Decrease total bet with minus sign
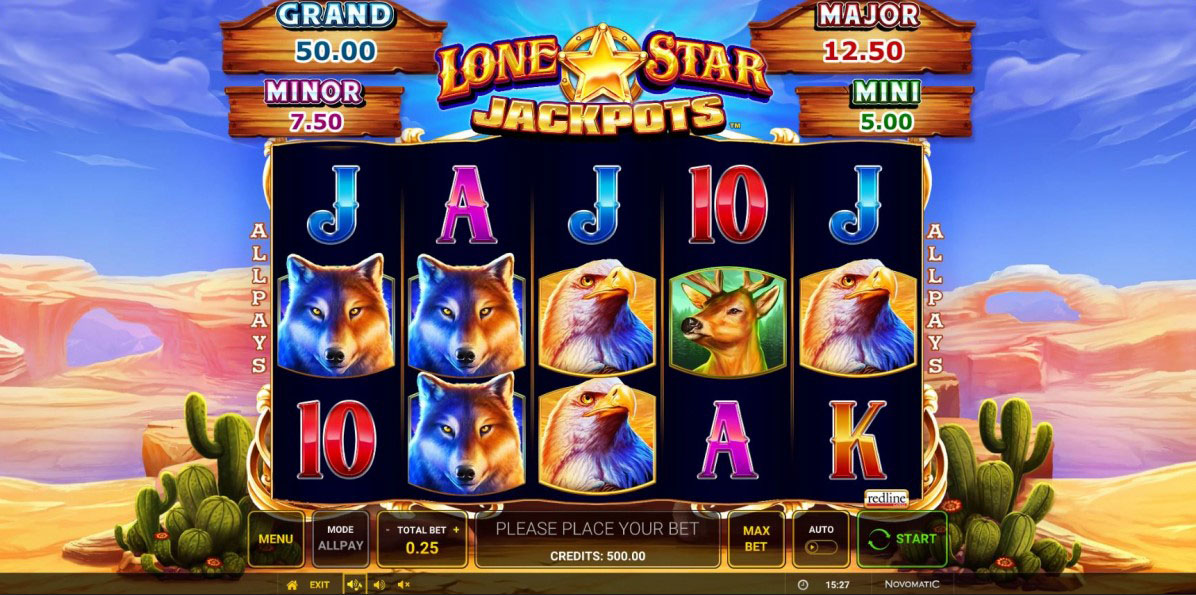Image resolution: width=1196 pixels, height=595 pixels. point(387,529)
